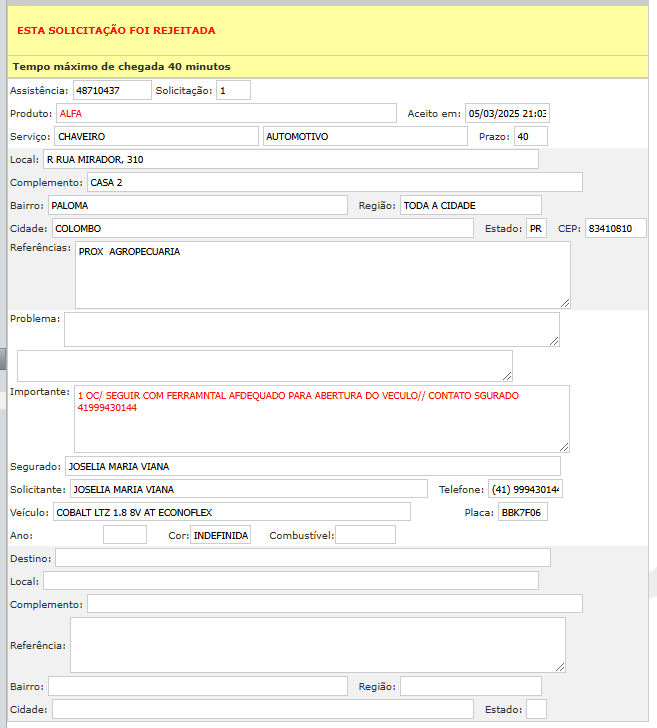Select the Solicitação number field

click(x=232, y=90)
